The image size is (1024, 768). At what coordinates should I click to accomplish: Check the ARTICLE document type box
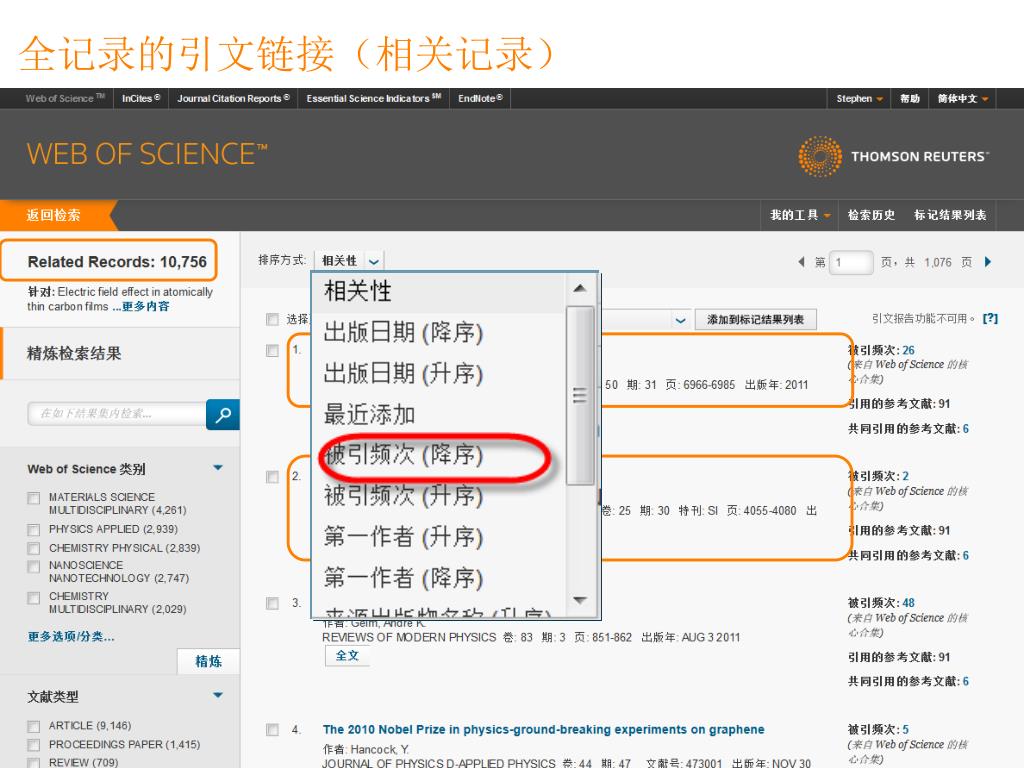coord(33,726)
